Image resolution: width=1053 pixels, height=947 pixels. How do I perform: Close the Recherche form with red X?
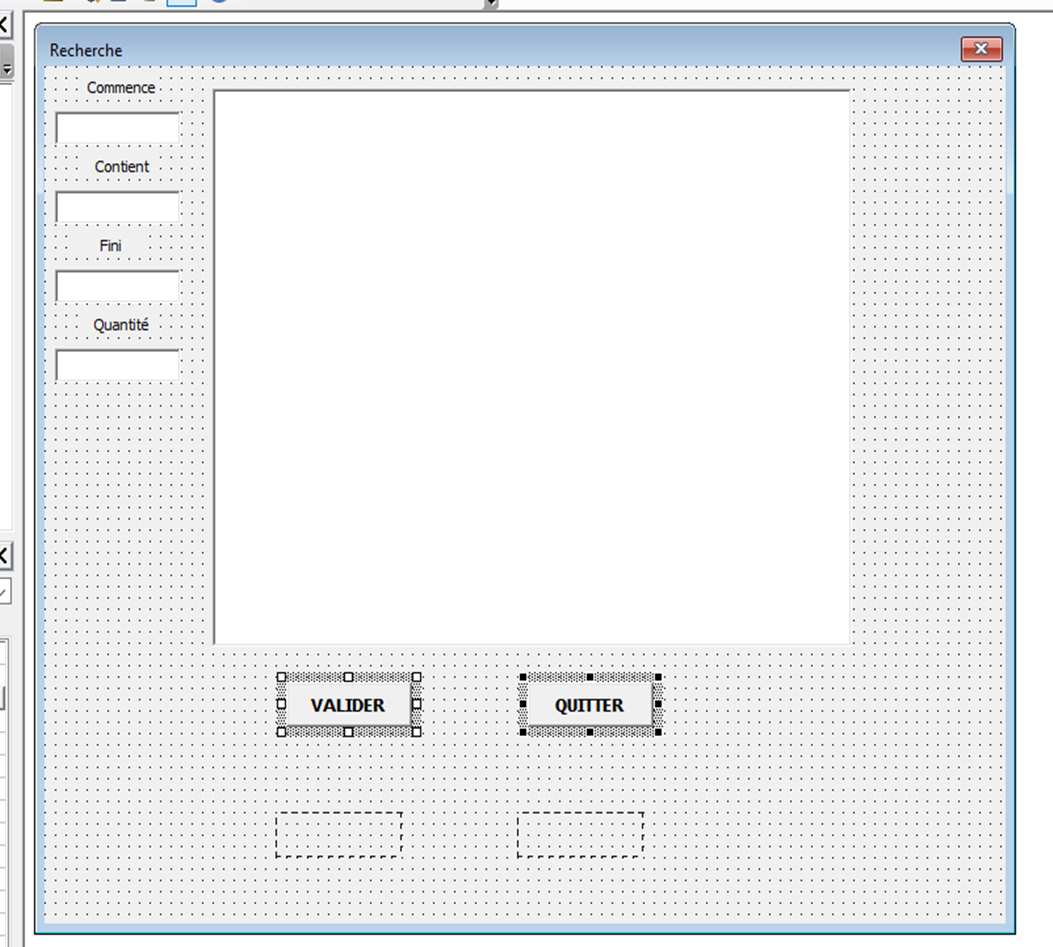click(981, 49)
